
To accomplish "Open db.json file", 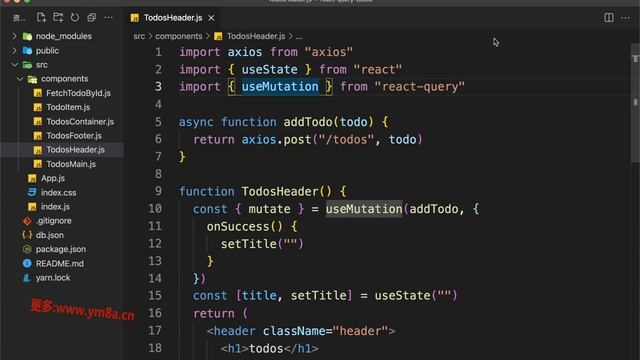I will (49, 235).
